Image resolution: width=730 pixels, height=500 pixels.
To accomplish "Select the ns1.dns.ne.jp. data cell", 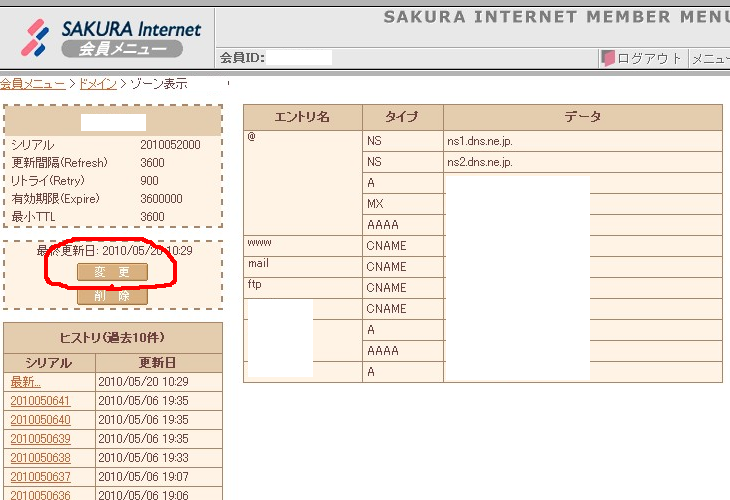I will coord(480,141).
